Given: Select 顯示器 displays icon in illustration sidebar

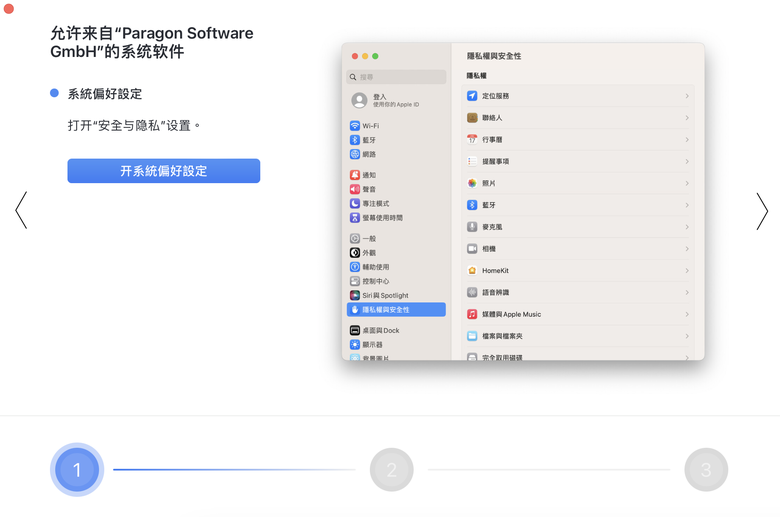Looking at the screenshot, I should [355, 344].
